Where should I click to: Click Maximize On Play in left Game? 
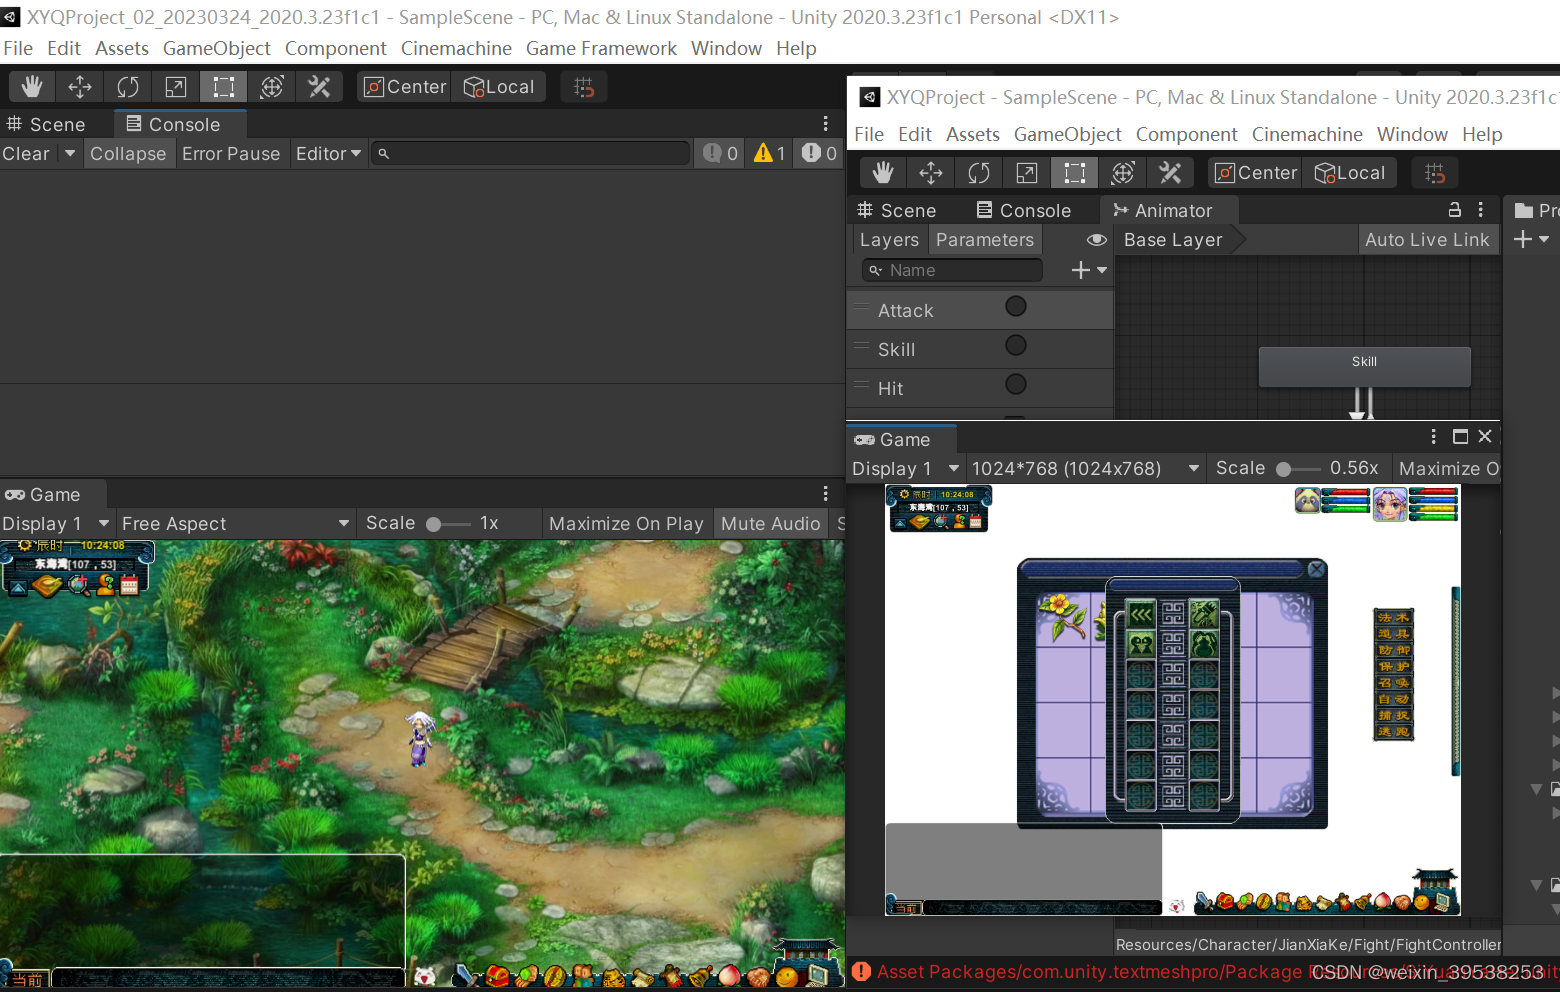(626, 523)
